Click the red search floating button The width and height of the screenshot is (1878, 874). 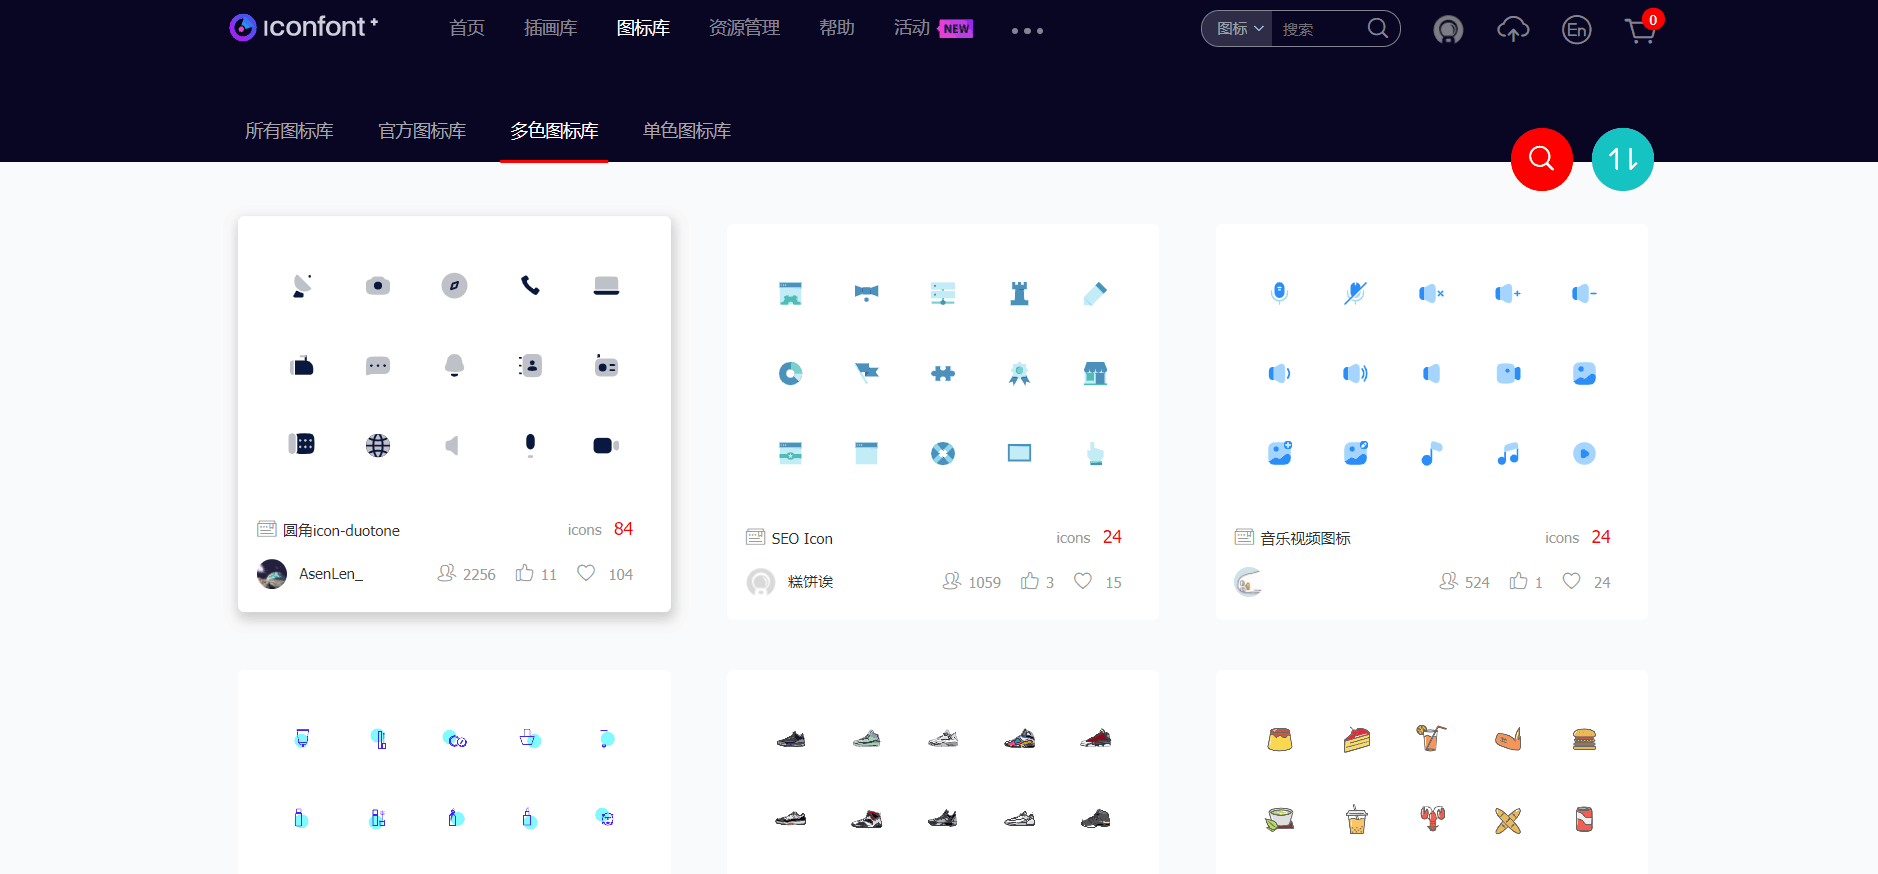pos(1541,159)
